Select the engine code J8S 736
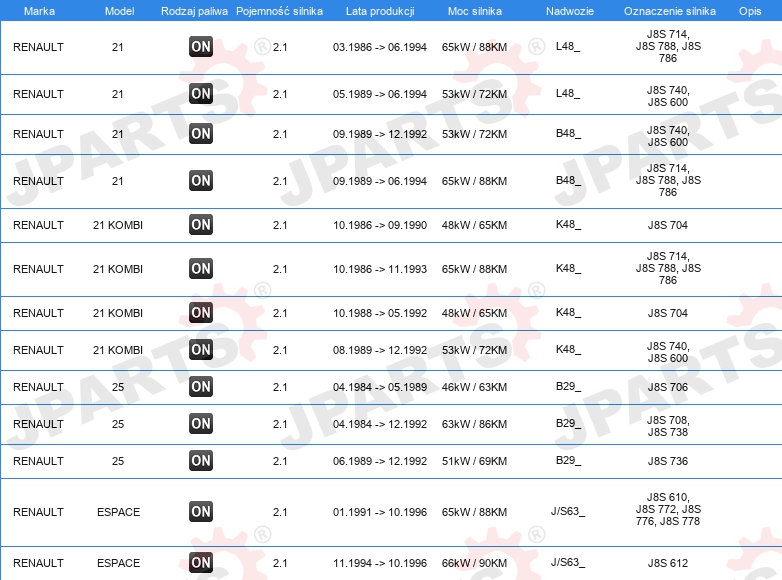 [668, 461]
